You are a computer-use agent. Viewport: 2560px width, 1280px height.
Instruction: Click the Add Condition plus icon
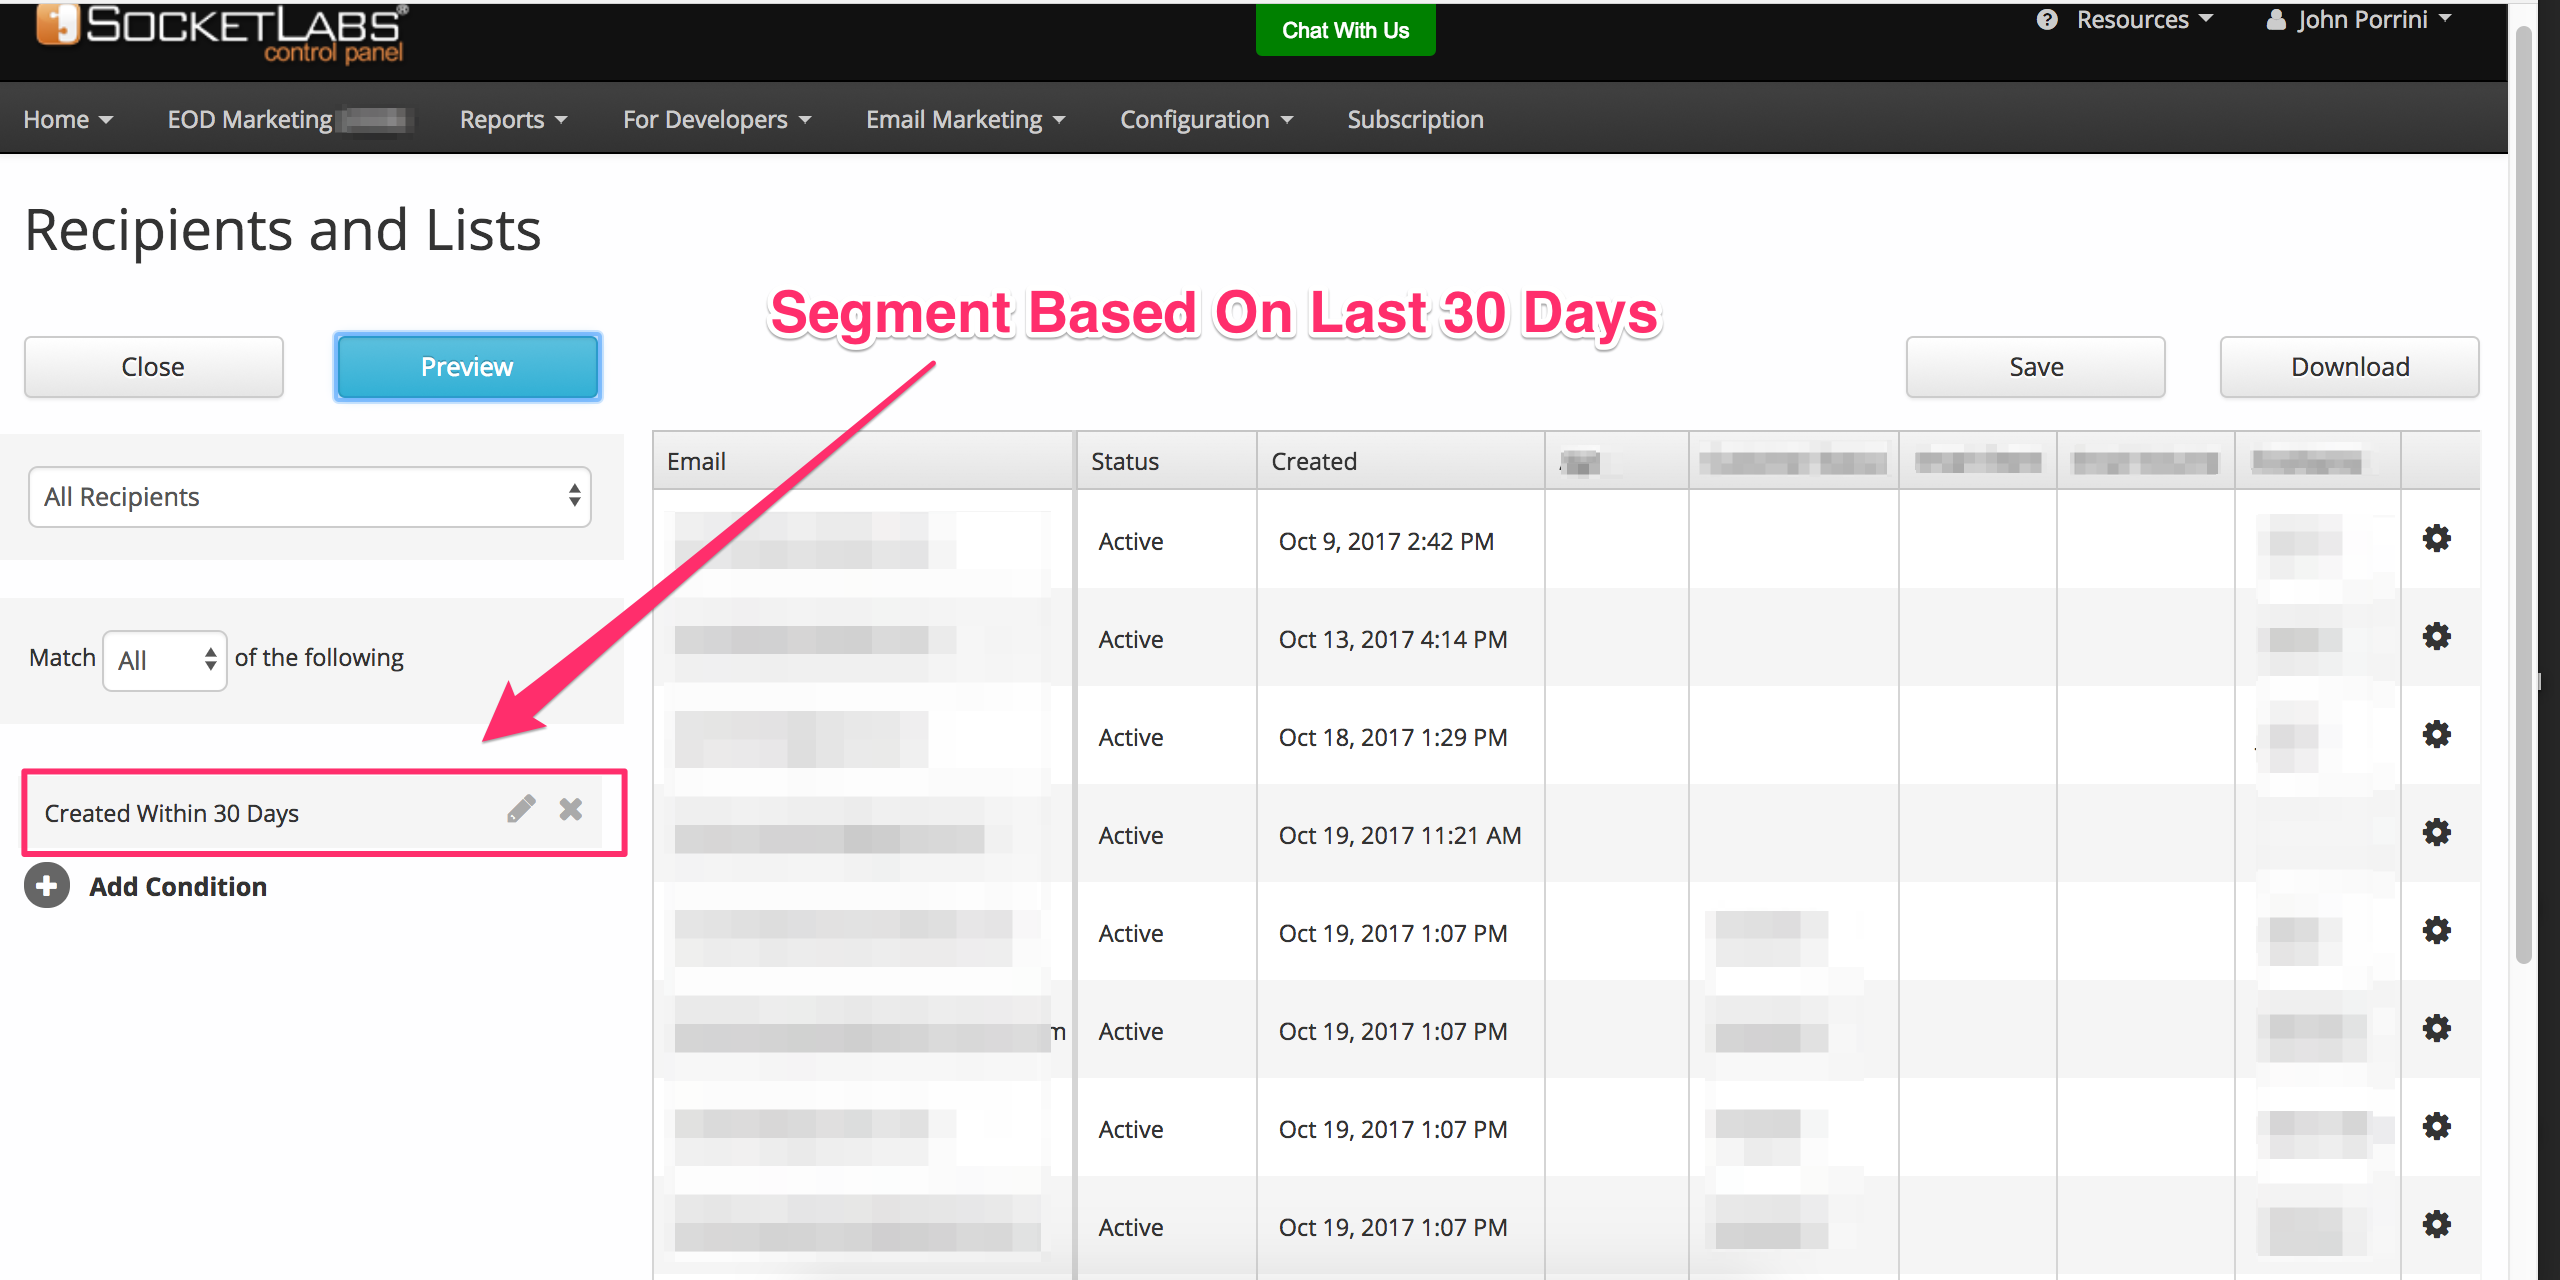click(x=46, y=887)
